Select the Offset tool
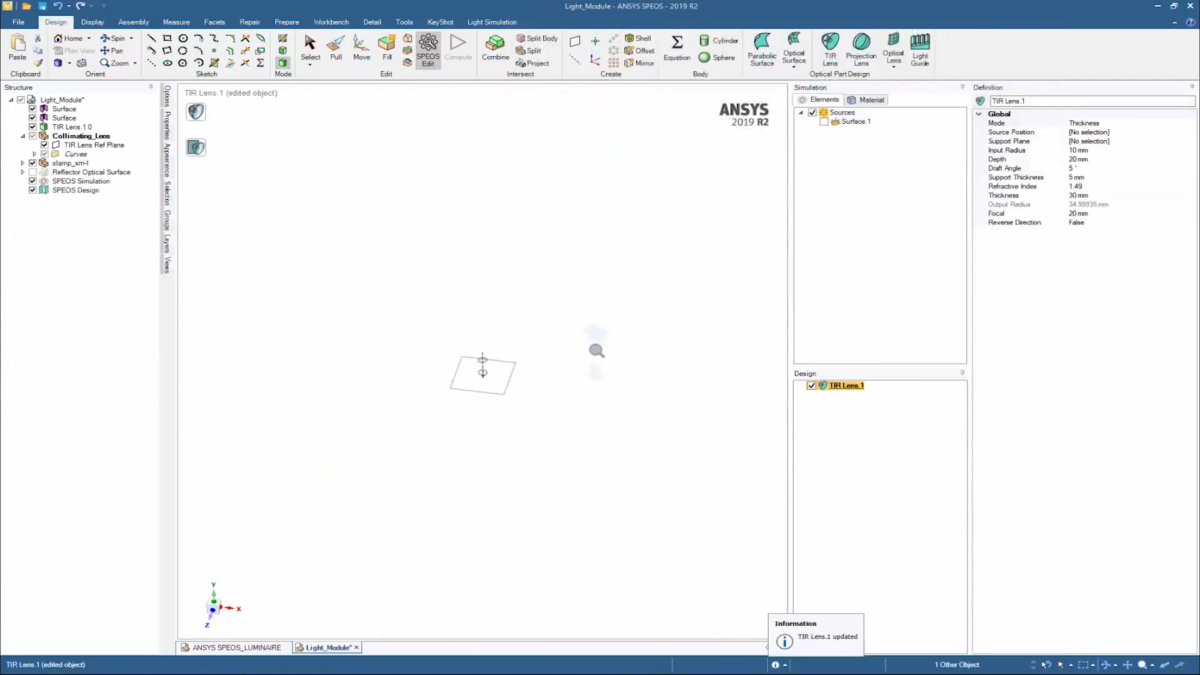 (x=639, y=50)
